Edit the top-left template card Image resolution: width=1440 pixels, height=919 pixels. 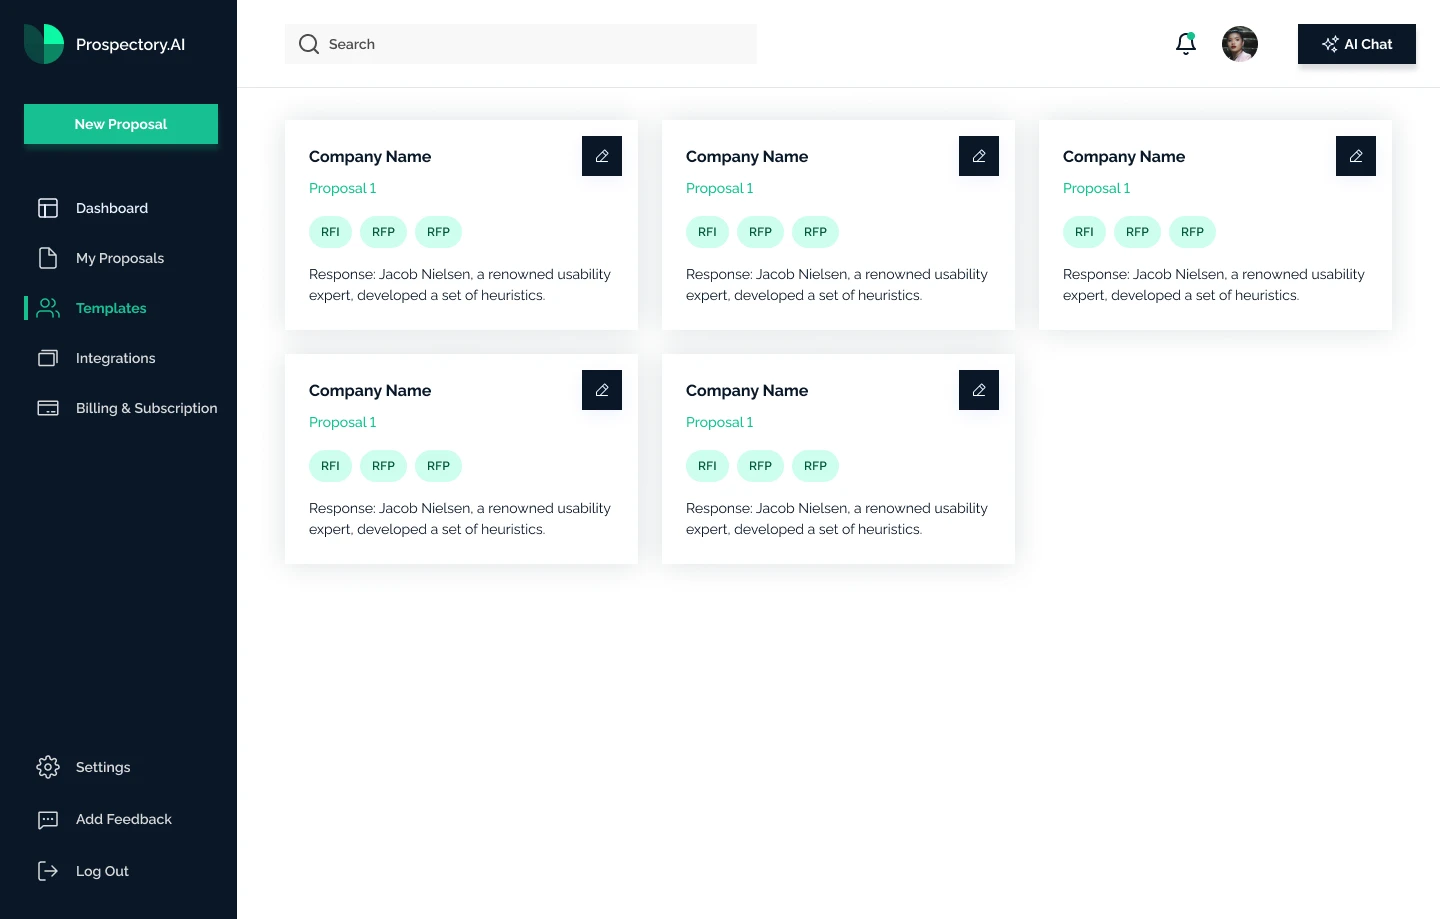click(x=602, y=156)
